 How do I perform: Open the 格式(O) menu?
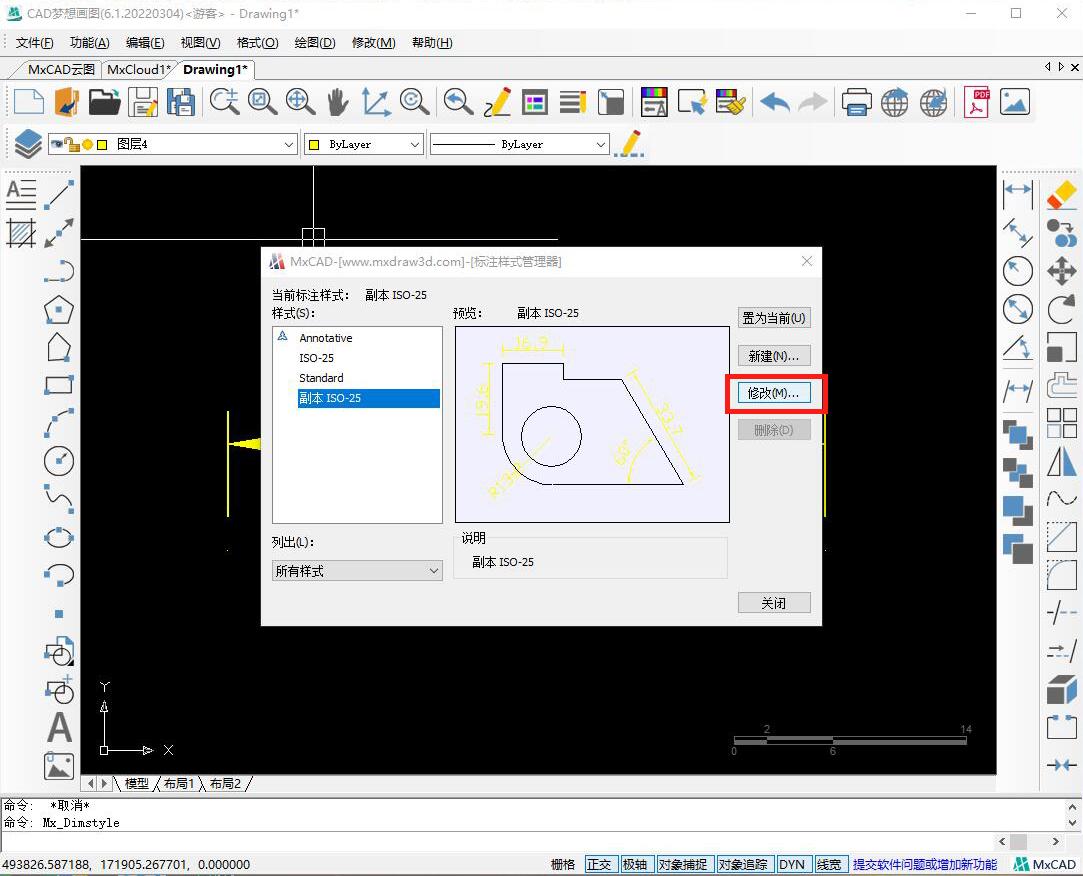[x=257, y=42]
